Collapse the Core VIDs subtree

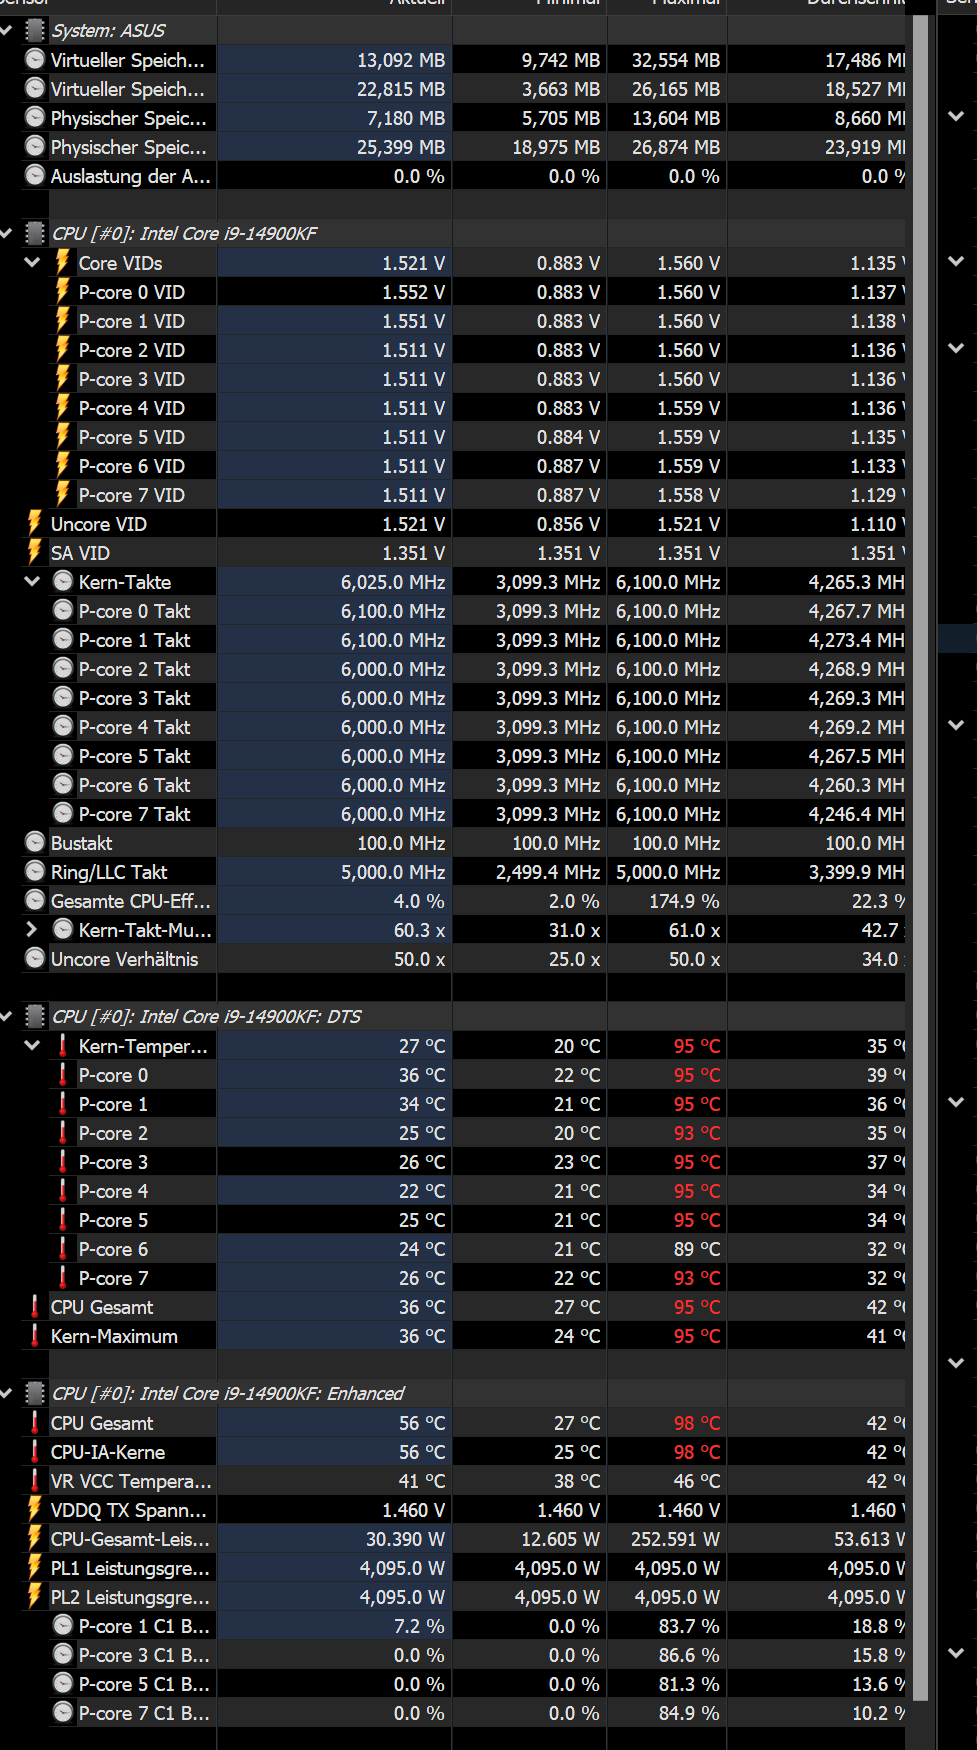coord(32,262)
